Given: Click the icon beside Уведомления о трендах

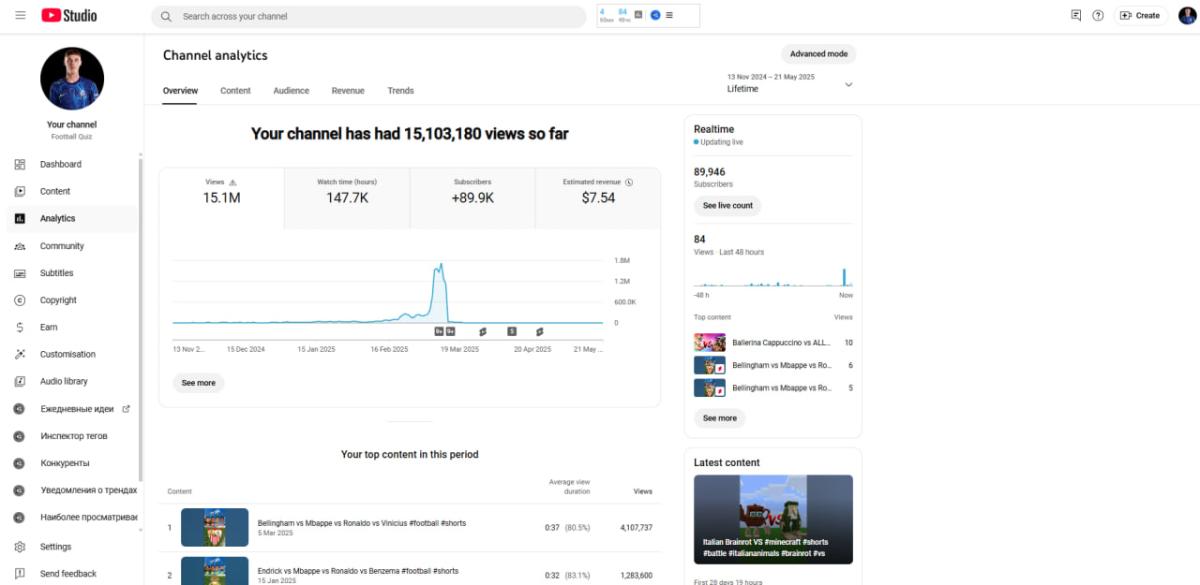Looking at the screenshot, I should click(20, 490).
